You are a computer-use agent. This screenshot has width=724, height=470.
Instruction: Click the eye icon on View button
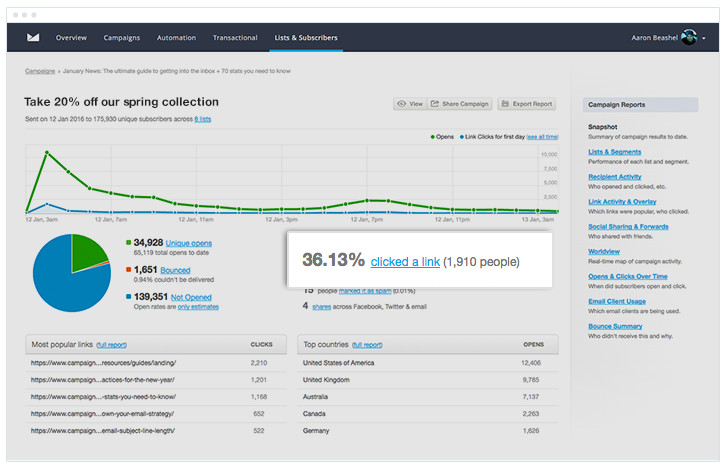click(401, 104)
